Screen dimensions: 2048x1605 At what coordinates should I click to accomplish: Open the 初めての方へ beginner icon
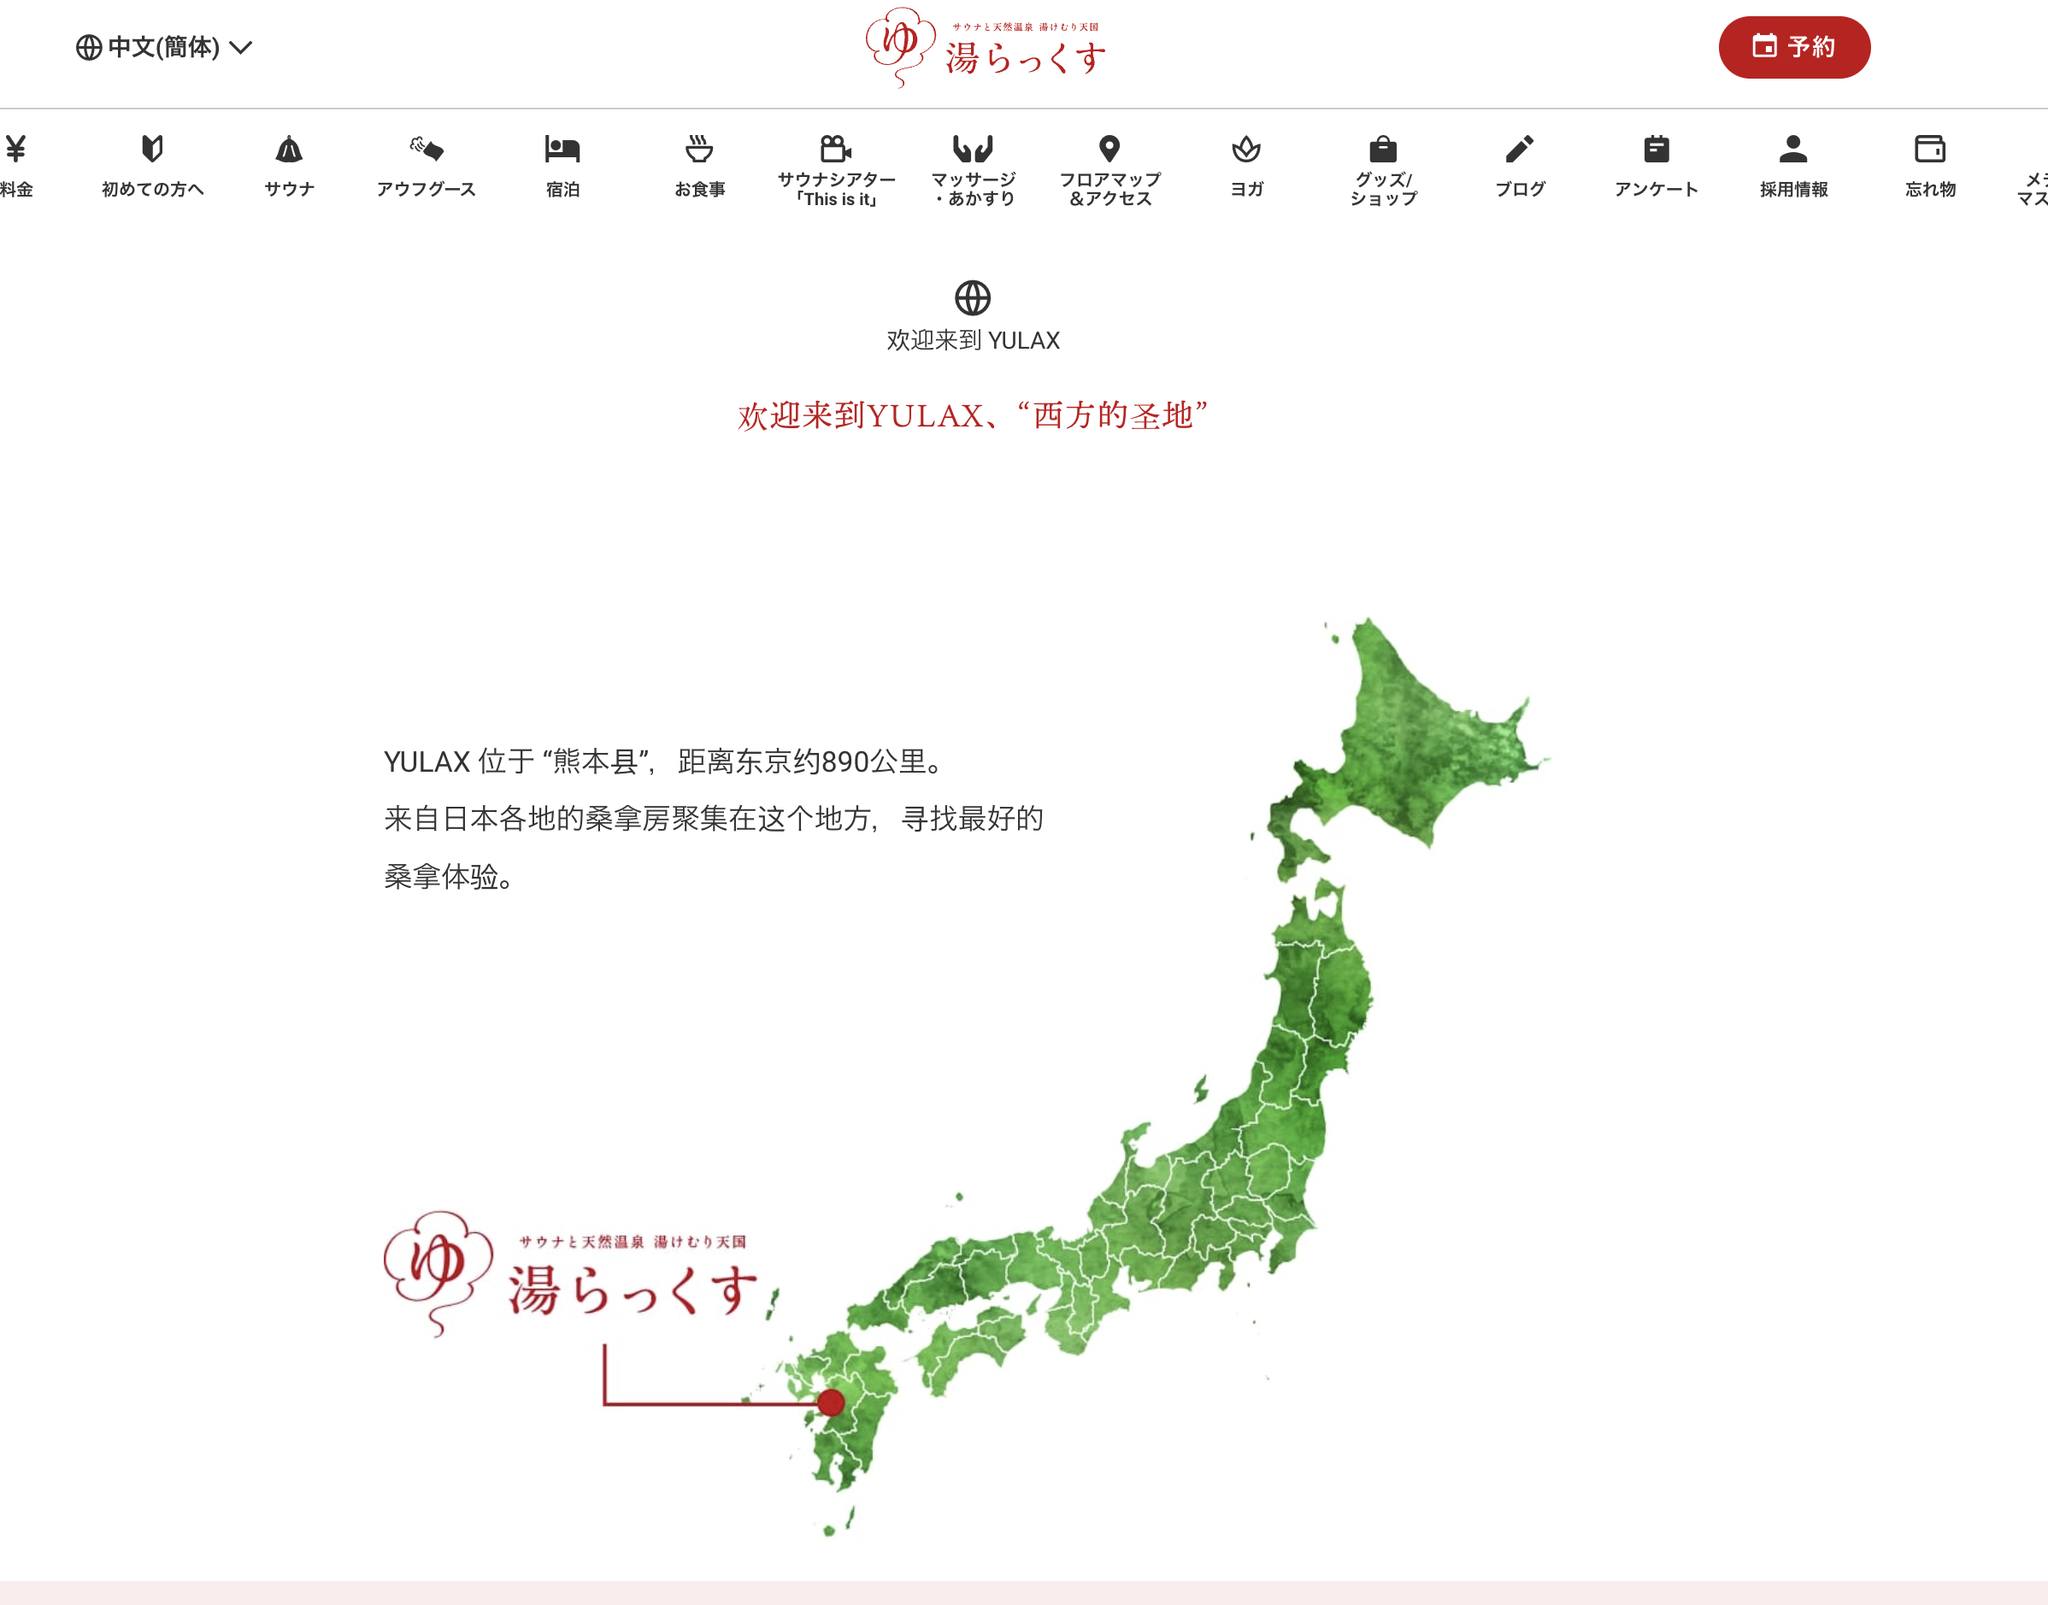click(x=152, y=150)
